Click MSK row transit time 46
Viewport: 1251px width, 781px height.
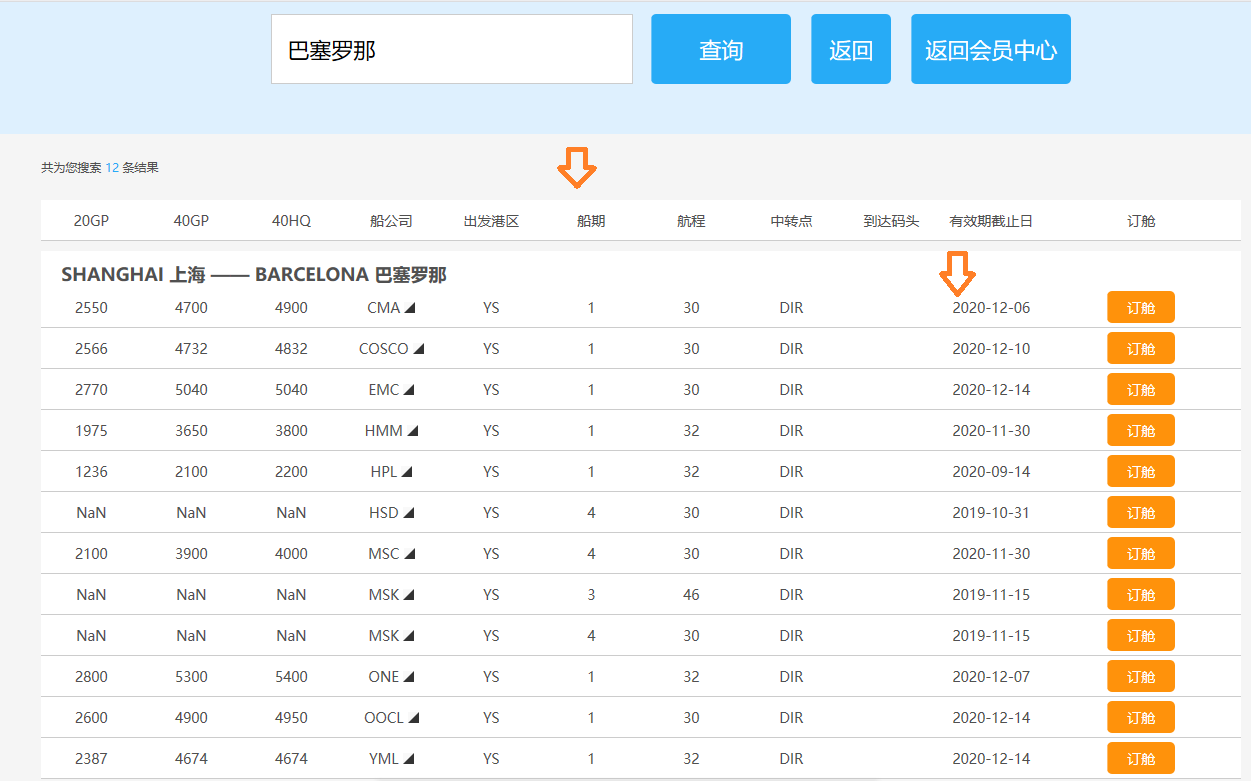(691, 595)
